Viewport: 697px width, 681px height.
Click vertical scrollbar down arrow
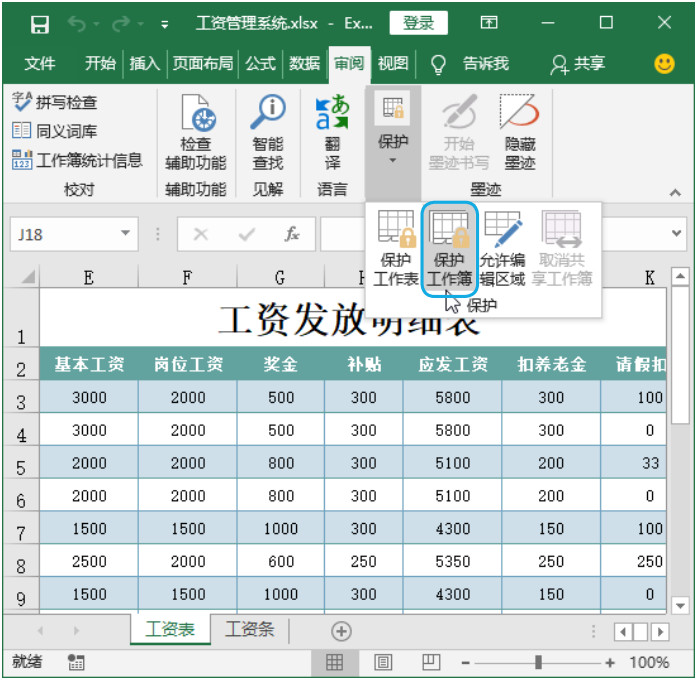click(x=680, y=605)
